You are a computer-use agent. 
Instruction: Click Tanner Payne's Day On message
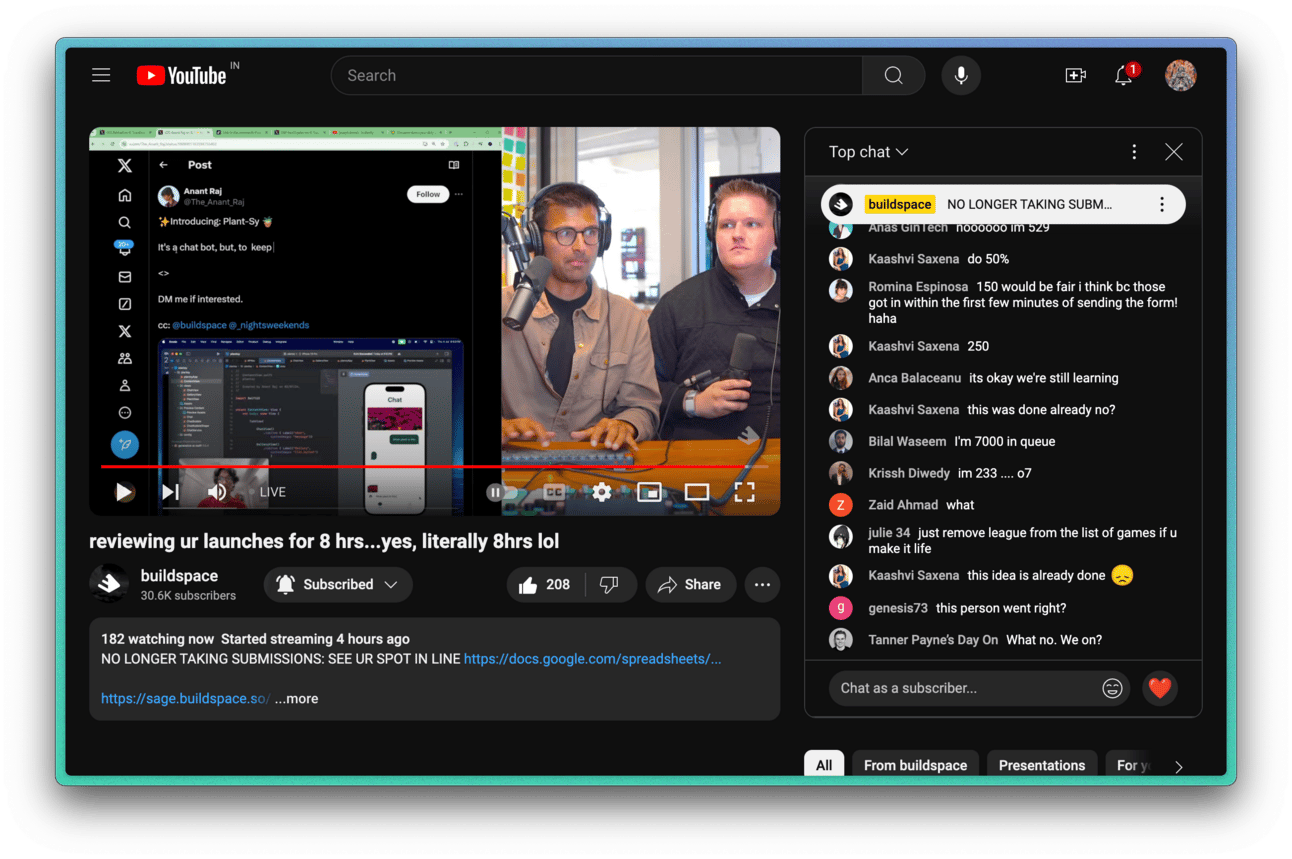click(1054, 640)
